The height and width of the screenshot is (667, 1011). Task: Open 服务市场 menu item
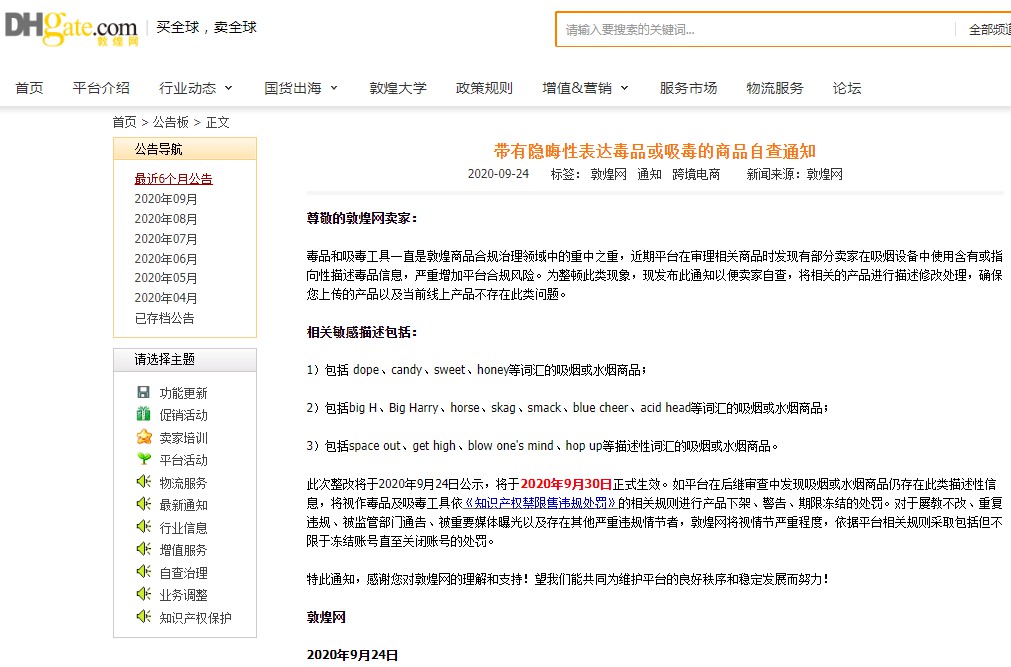coord(688,88)
